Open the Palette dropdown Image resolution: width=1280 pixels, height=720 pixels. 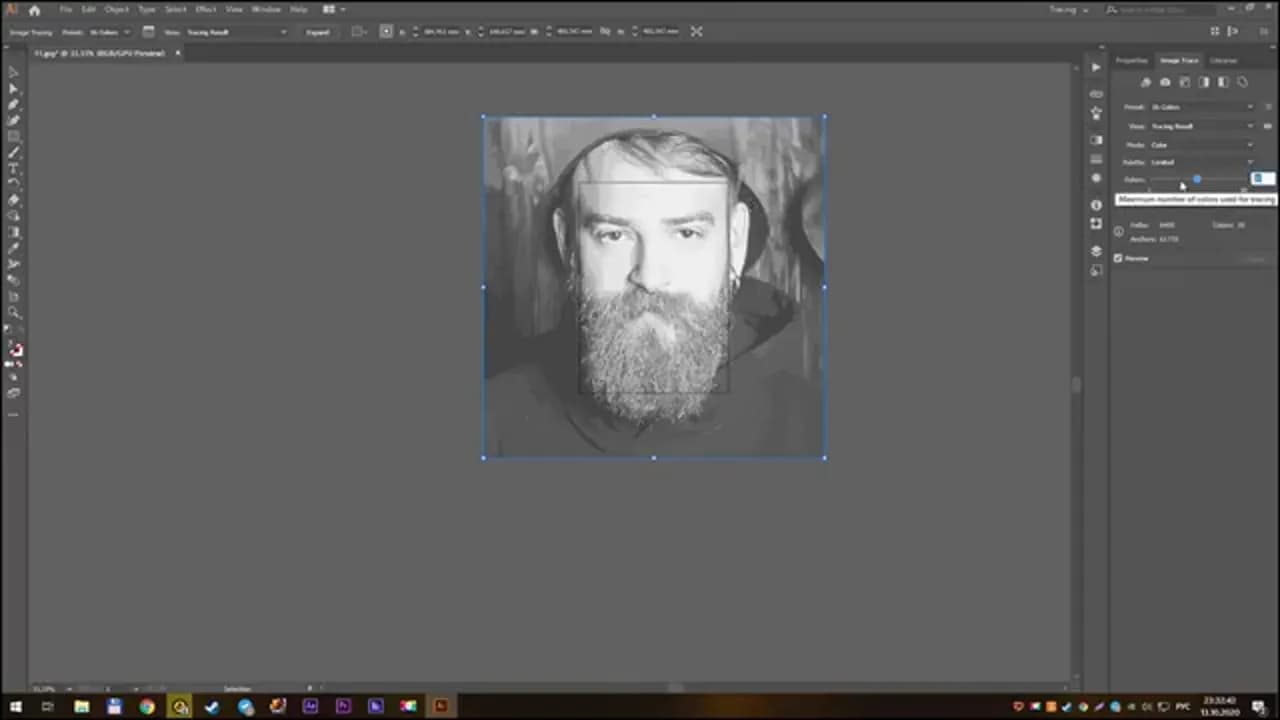click(x=1201, y=162)
